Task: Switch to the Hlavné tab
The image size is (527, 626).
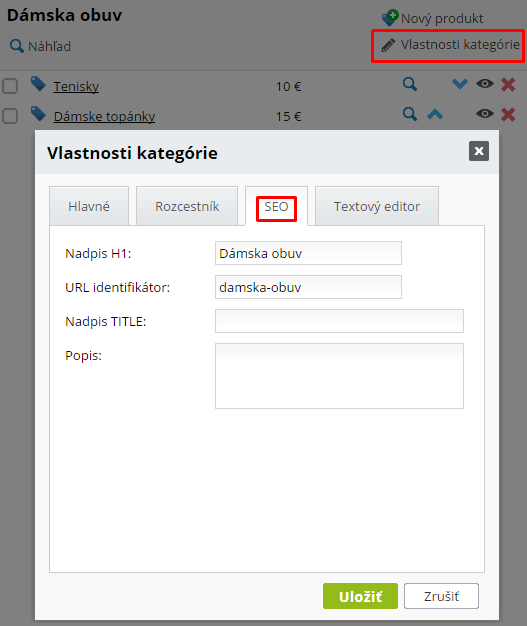Action: point(89,206)
